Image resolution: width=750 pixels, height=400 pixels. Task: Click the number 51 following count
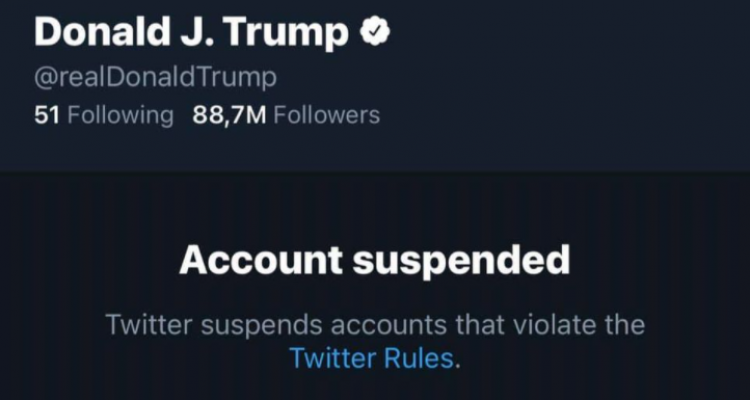click(x=47, y=115)
